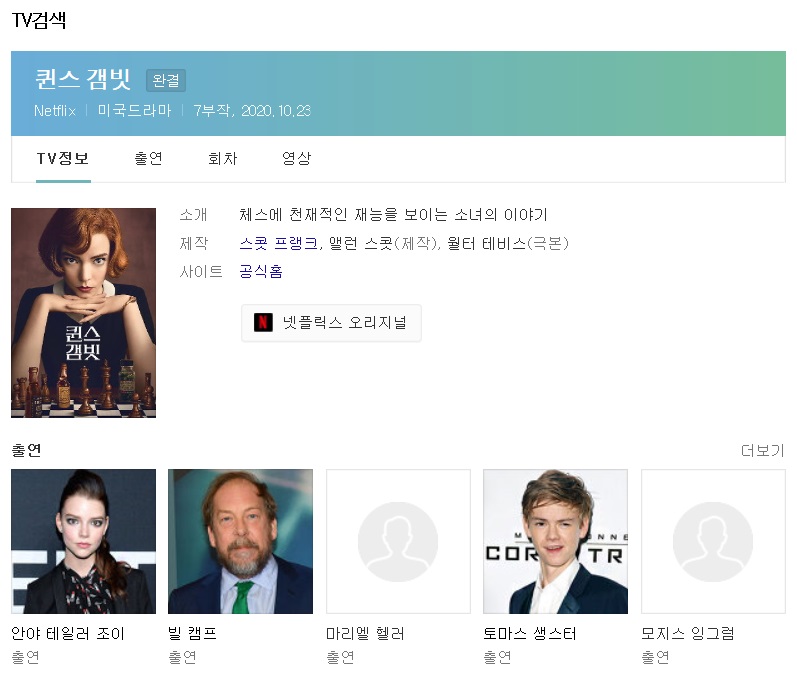Click 더보기 to see more cast
Viewport: 797px width, 681px height.
click(x=762, y=450)
